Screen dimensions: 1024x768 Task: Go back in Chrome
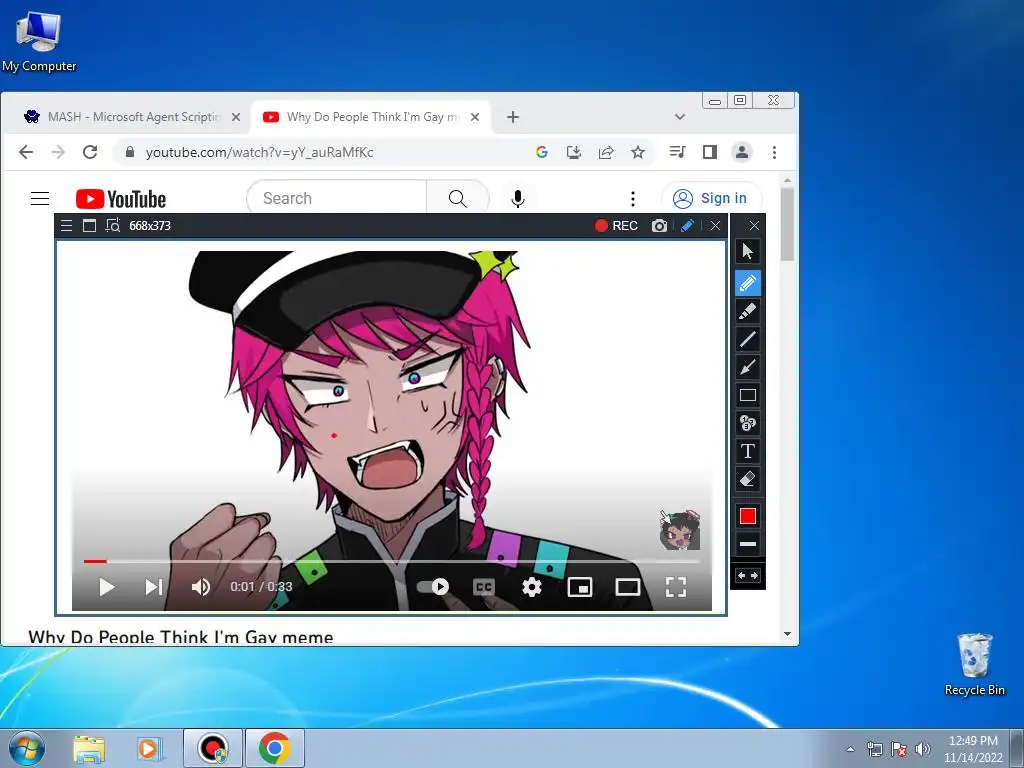26,152
